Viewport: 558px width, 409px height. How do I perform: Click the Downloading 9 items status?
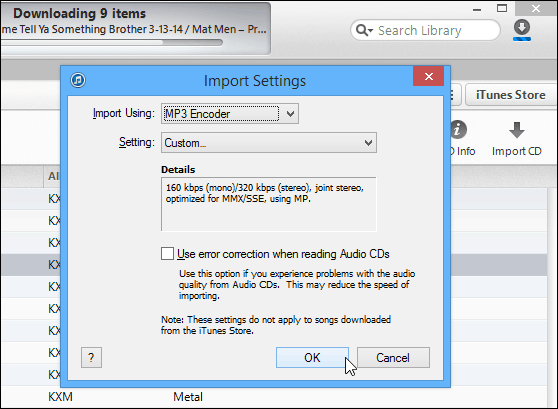click(x=80, y=14)
